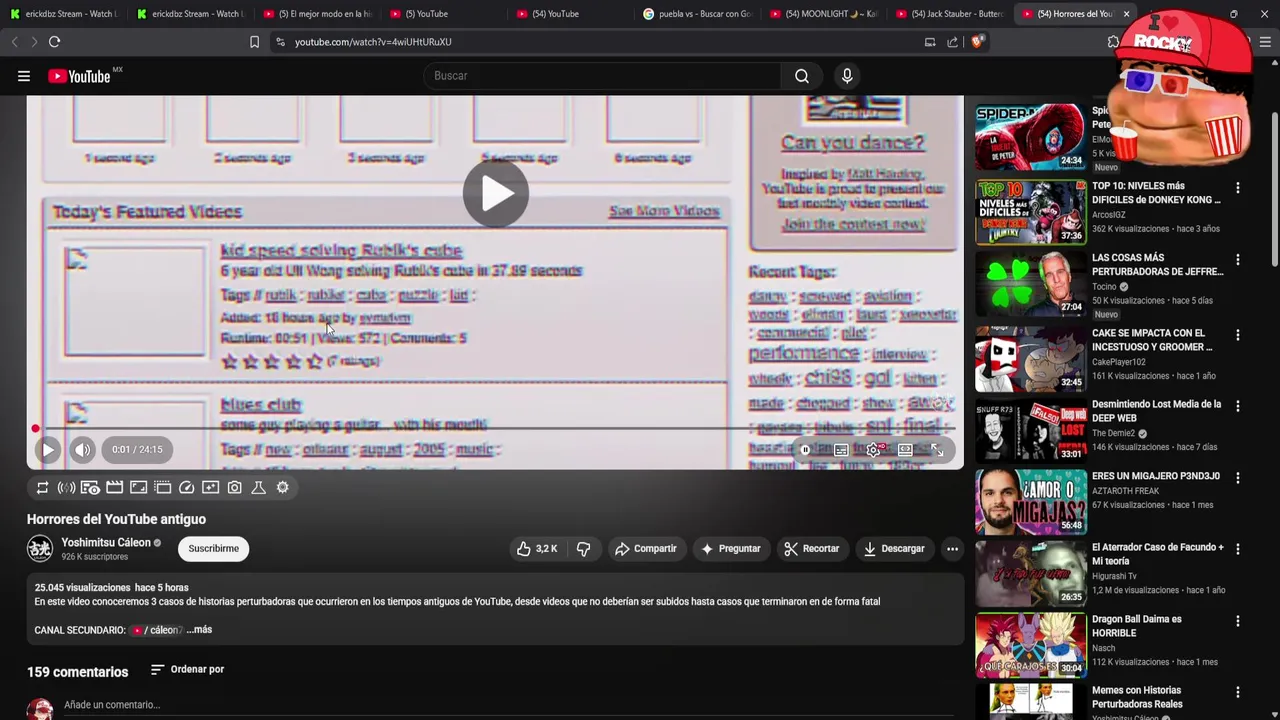
Task: Click the search magnifier button
Action: (x=802, y=76)
